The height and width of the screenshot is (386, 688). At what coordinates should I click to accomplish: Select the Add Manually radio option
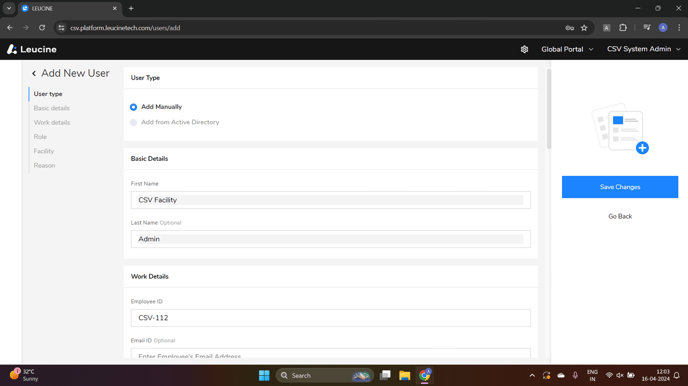click(x=133, y=107)
